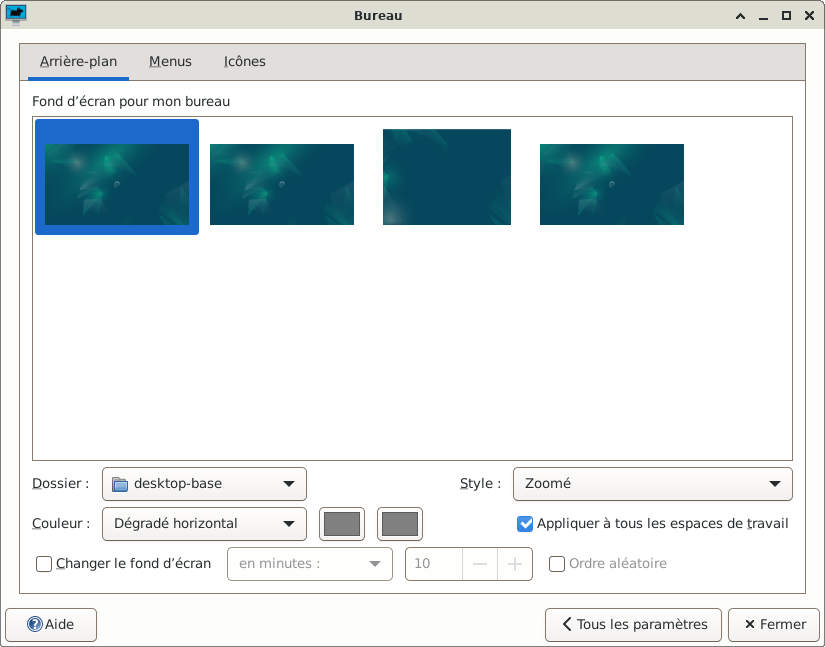Open the second color swatch picker

[x=400, y=524]
